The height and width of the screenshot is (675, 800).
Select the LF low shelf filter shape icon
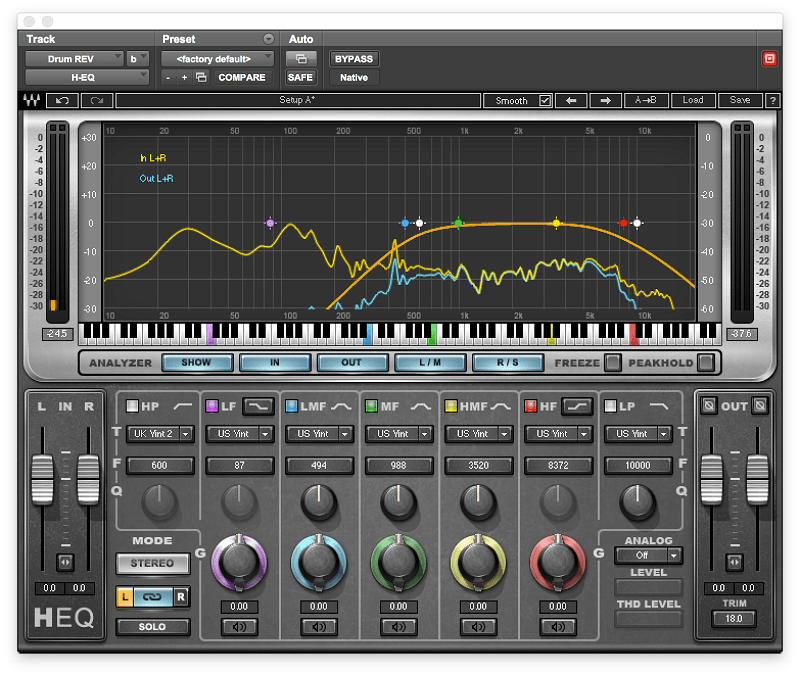tap(258, 406)
